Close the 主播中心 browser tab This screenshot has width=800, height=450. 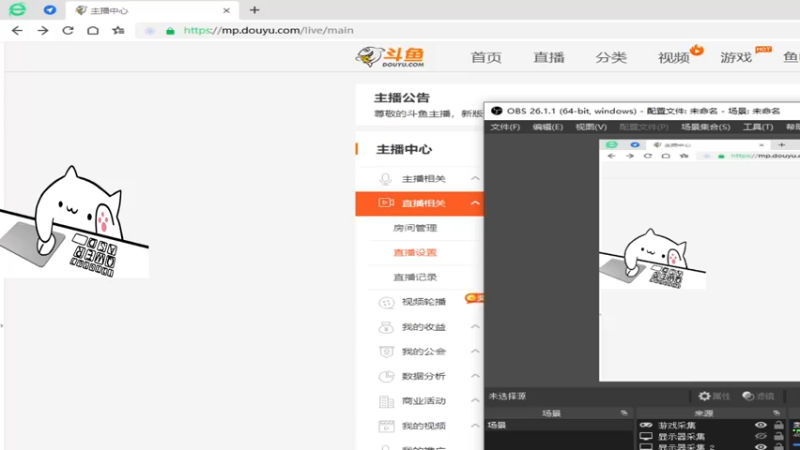[x=227, y=10]
